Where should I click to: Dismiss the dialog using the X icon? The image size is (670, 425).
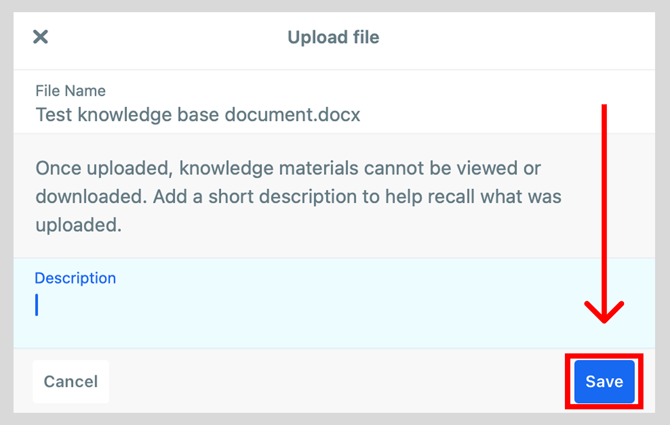tap(41, 37)
